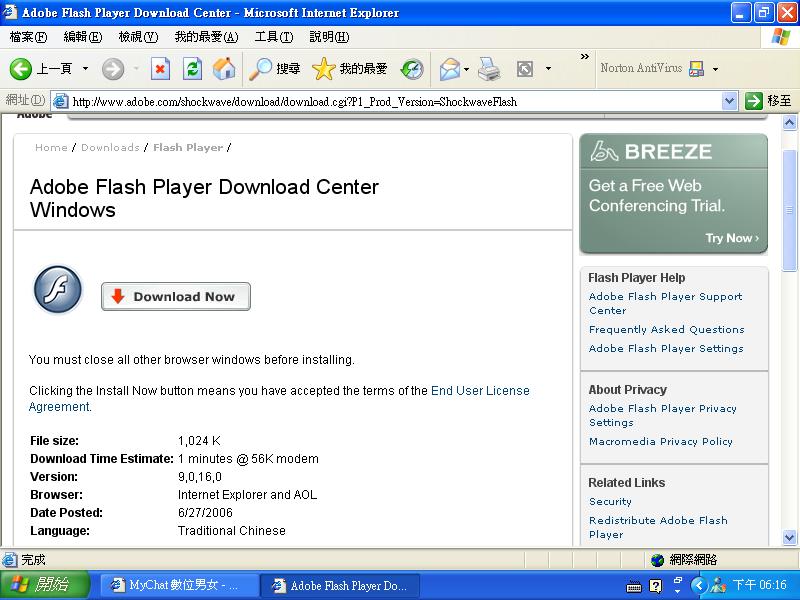This screenshot has height=600, width=800.
Task: Click the Norton AntiVirus icon
Action: coord(696,68)
